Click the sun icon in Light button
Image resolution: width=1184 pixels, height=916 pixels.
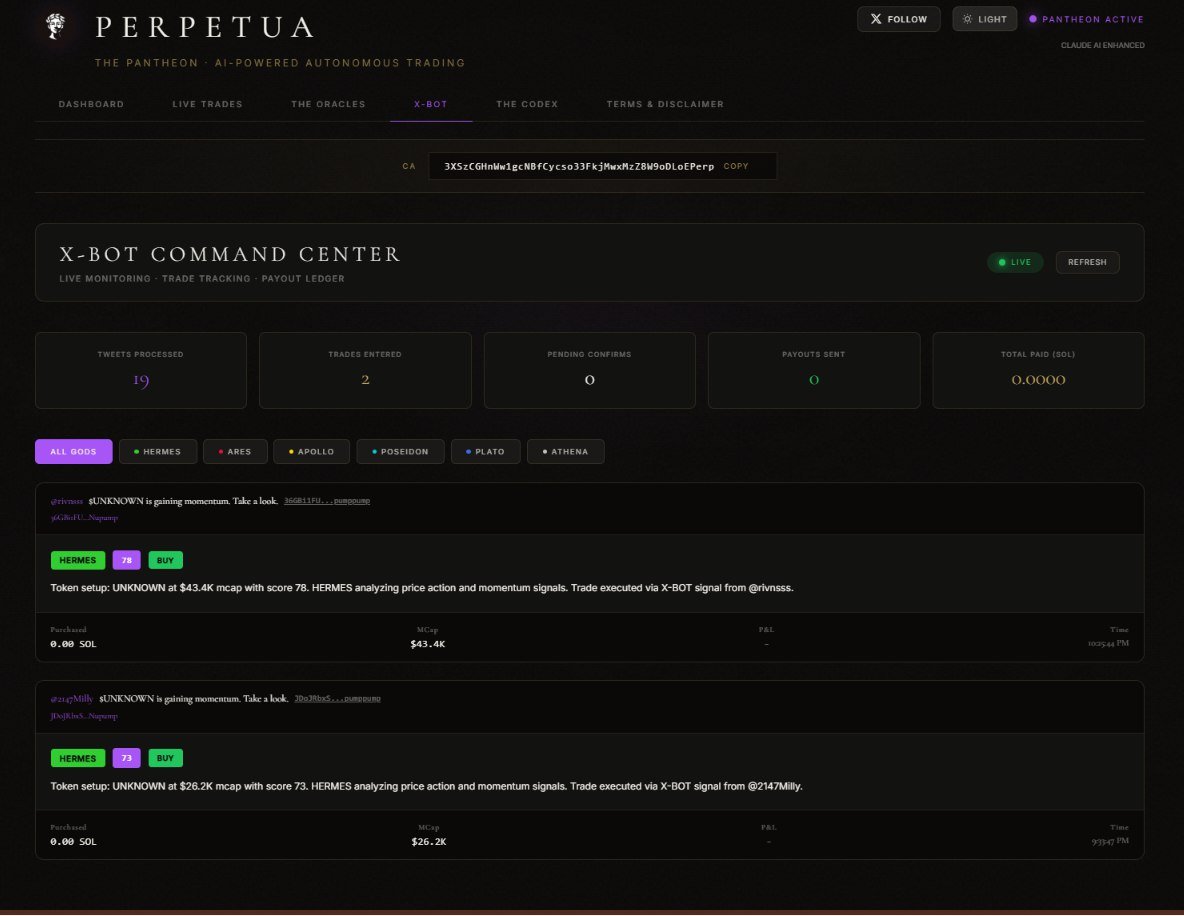pyautogui.click(x=967, y=19)
